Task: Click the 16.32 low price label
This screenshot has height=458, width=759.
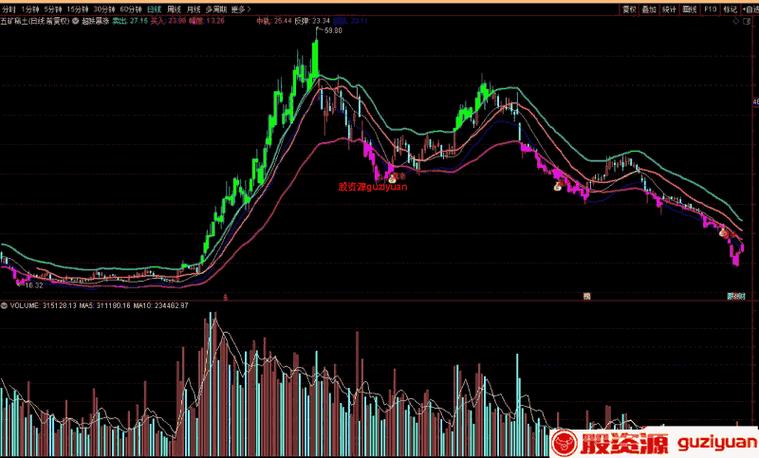Action: (34, 285)
